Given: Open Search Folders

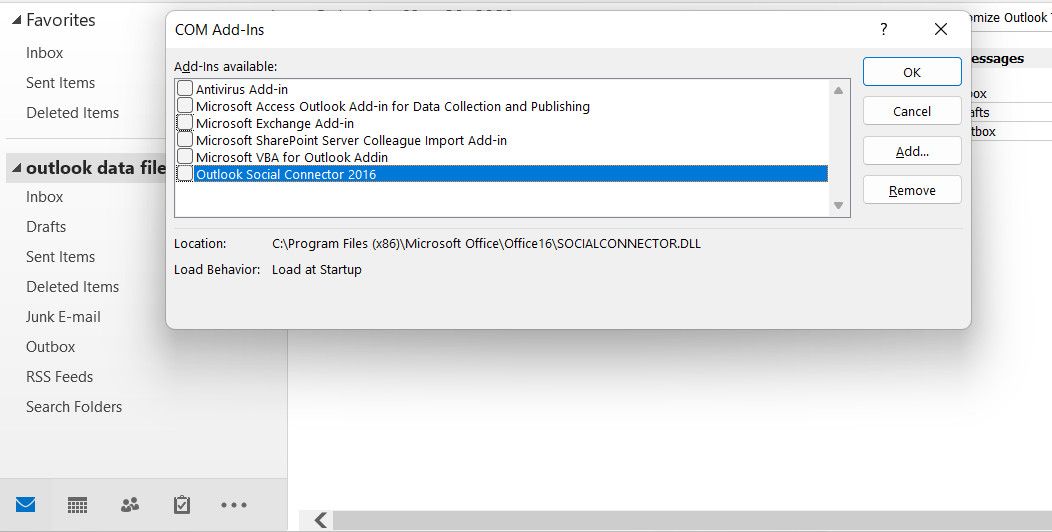Looking at the screenshot, I should pos(74,407).
